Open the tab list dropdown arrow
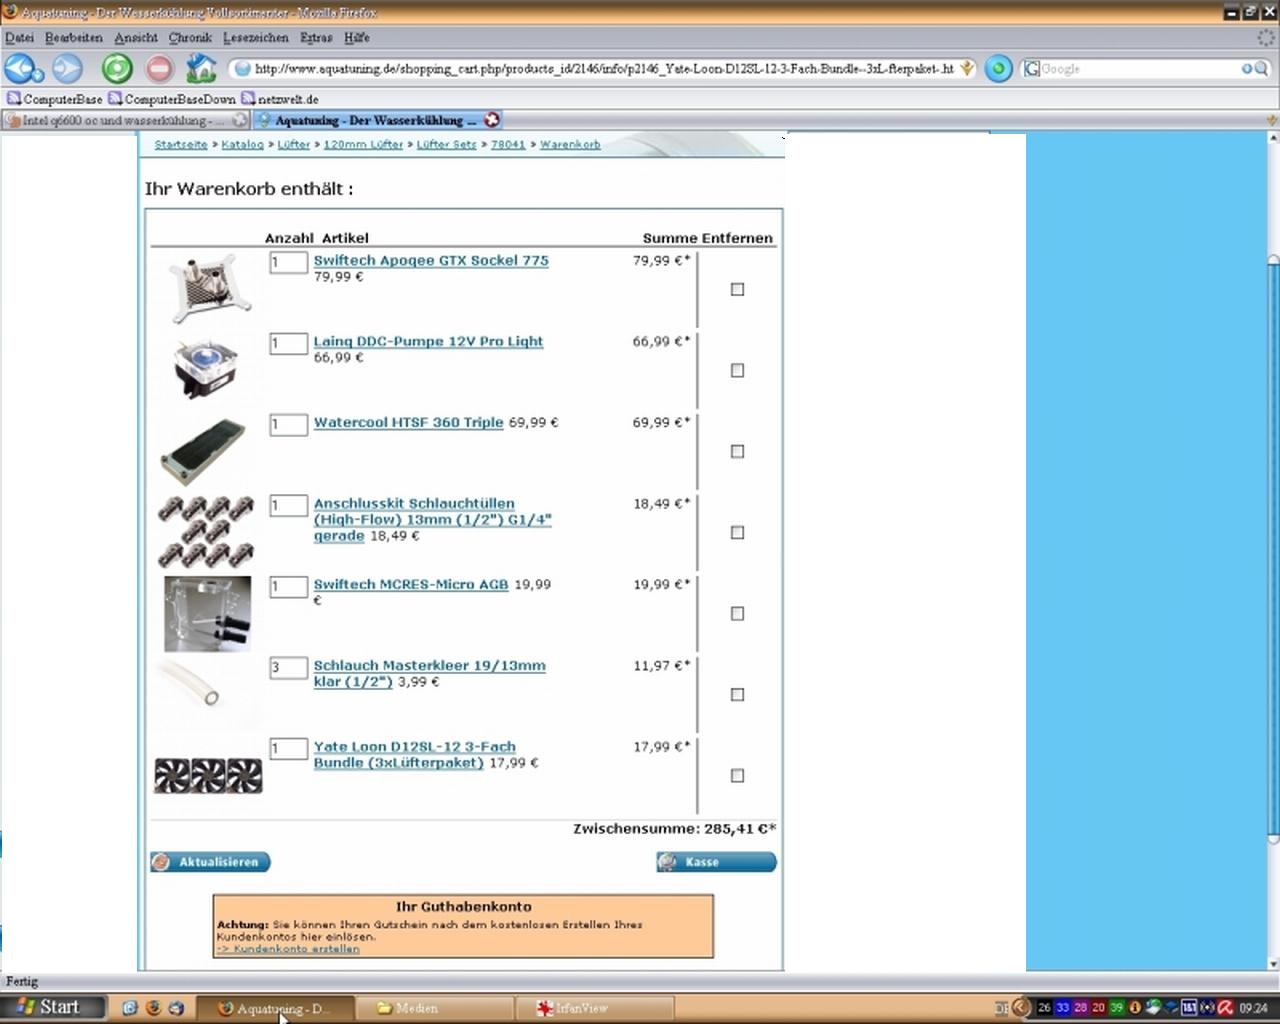This screenshot has height=1024, width=1280. [x=1271, y=120]
